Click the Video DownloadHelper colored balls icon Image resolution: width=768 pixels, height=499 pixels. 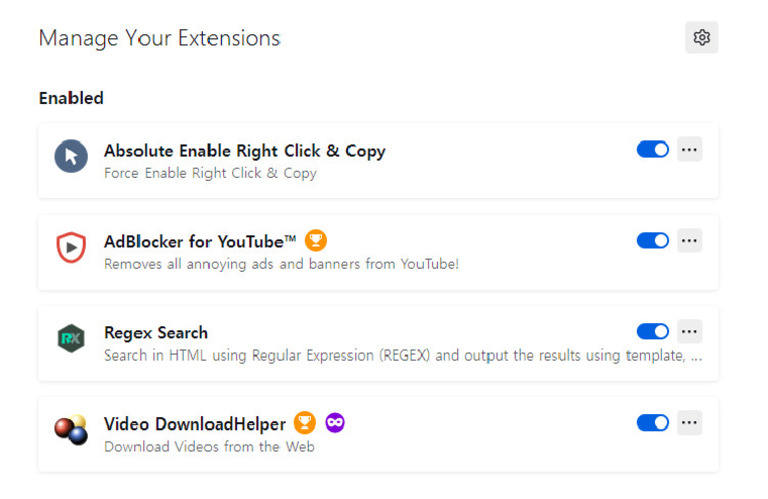point(71,429)
